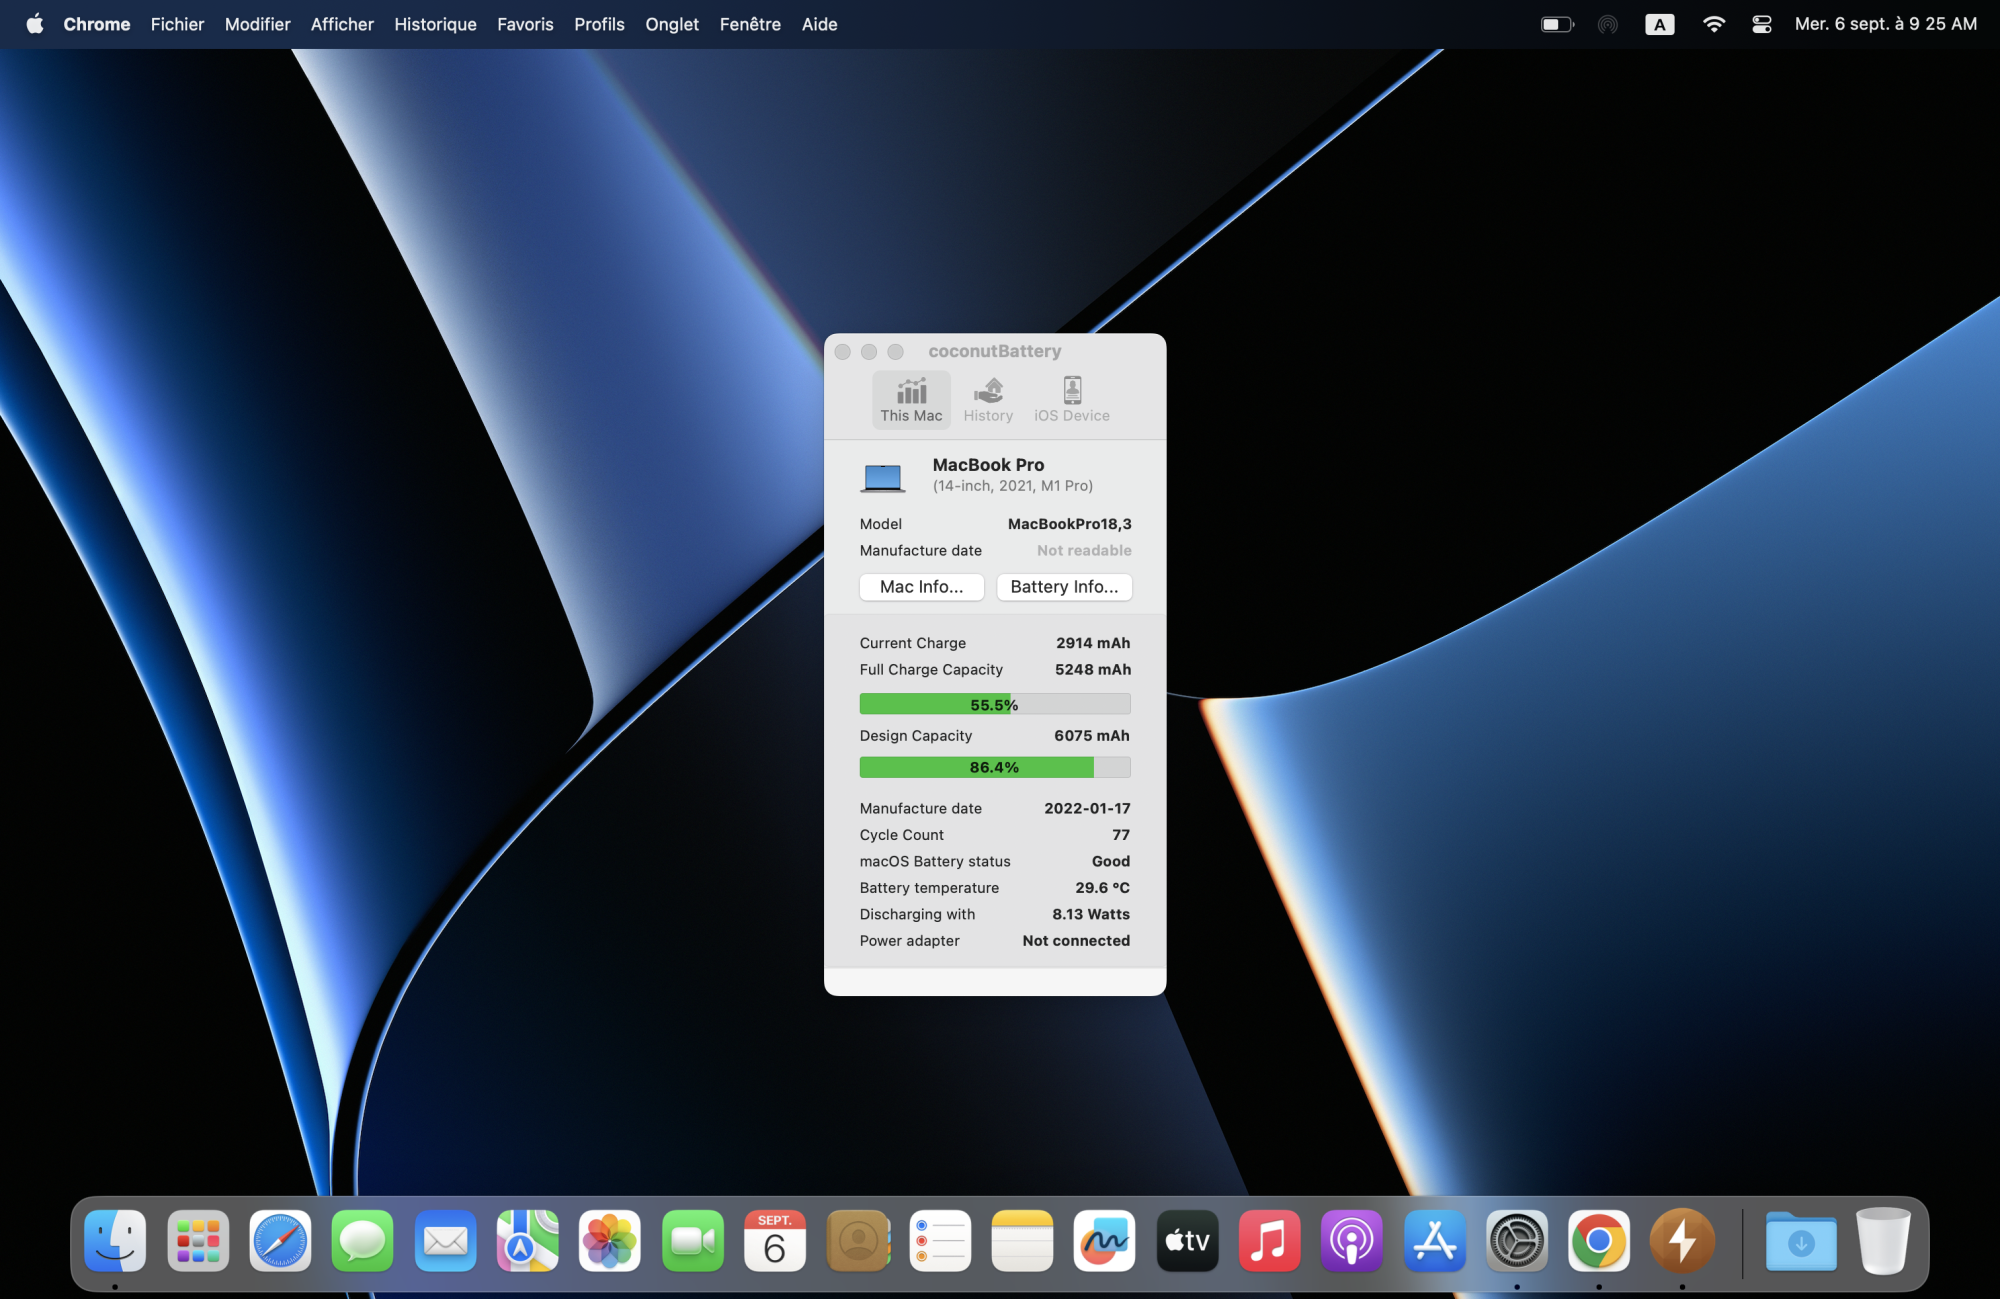Open the Aide menu
Image resolution: width=2000 pixels, height=1299 pixels.
(x=819, y=24)
